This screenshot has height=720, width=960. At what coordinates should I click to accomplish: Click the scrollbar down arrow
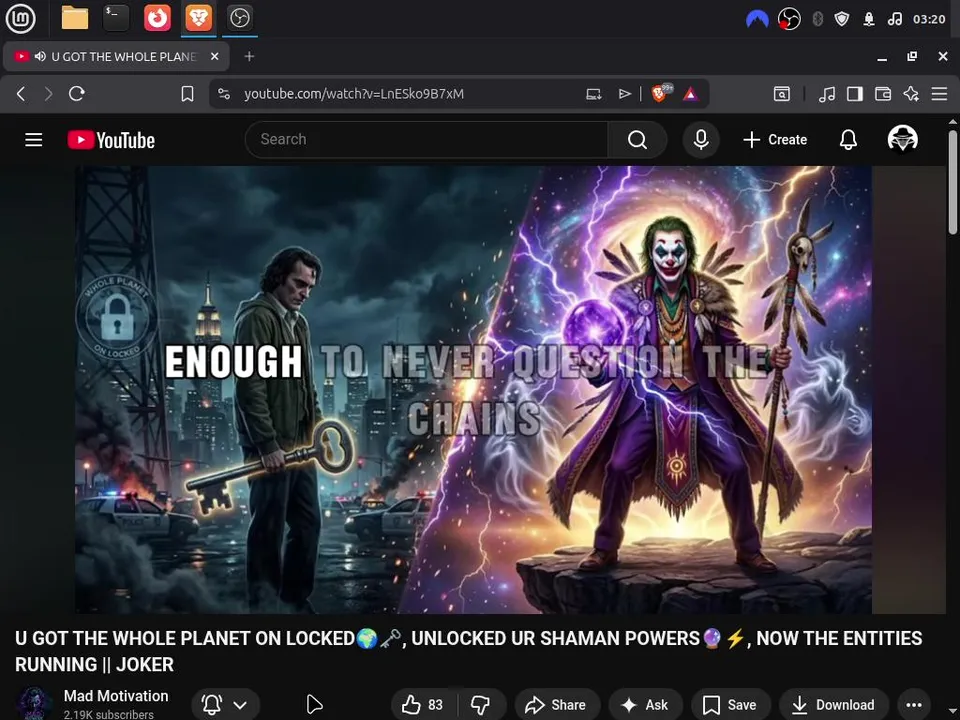[x=953, y=710]
